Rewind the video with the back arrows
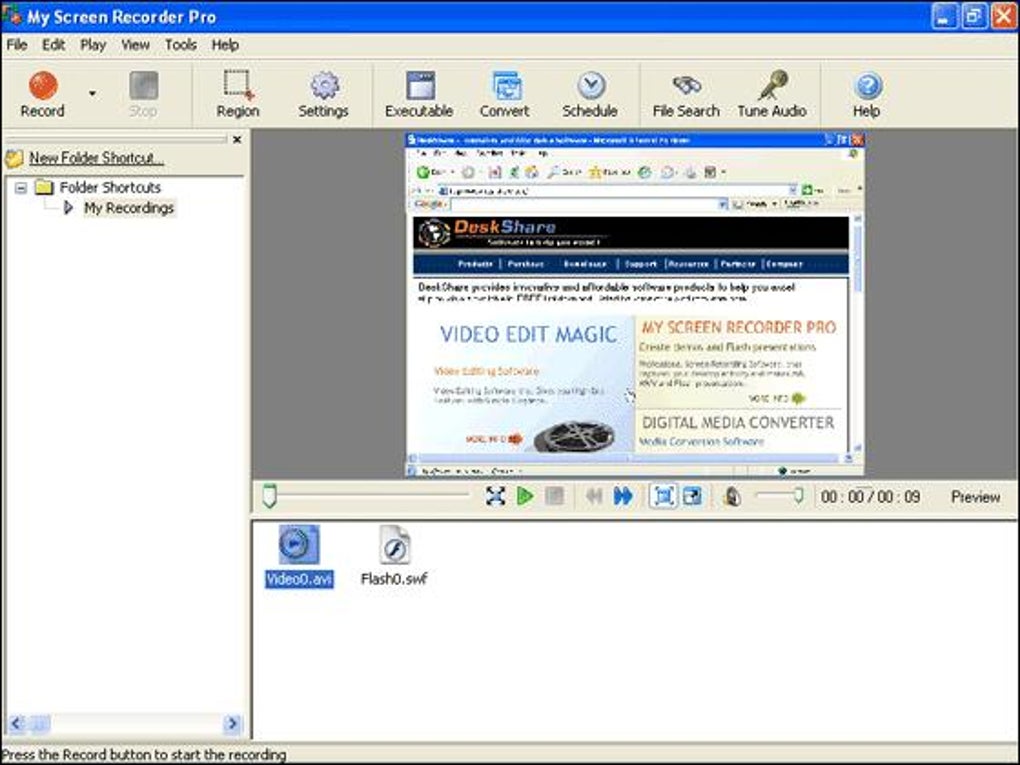The width and height of the screenshot is (1020, 765). coord(593,496)
